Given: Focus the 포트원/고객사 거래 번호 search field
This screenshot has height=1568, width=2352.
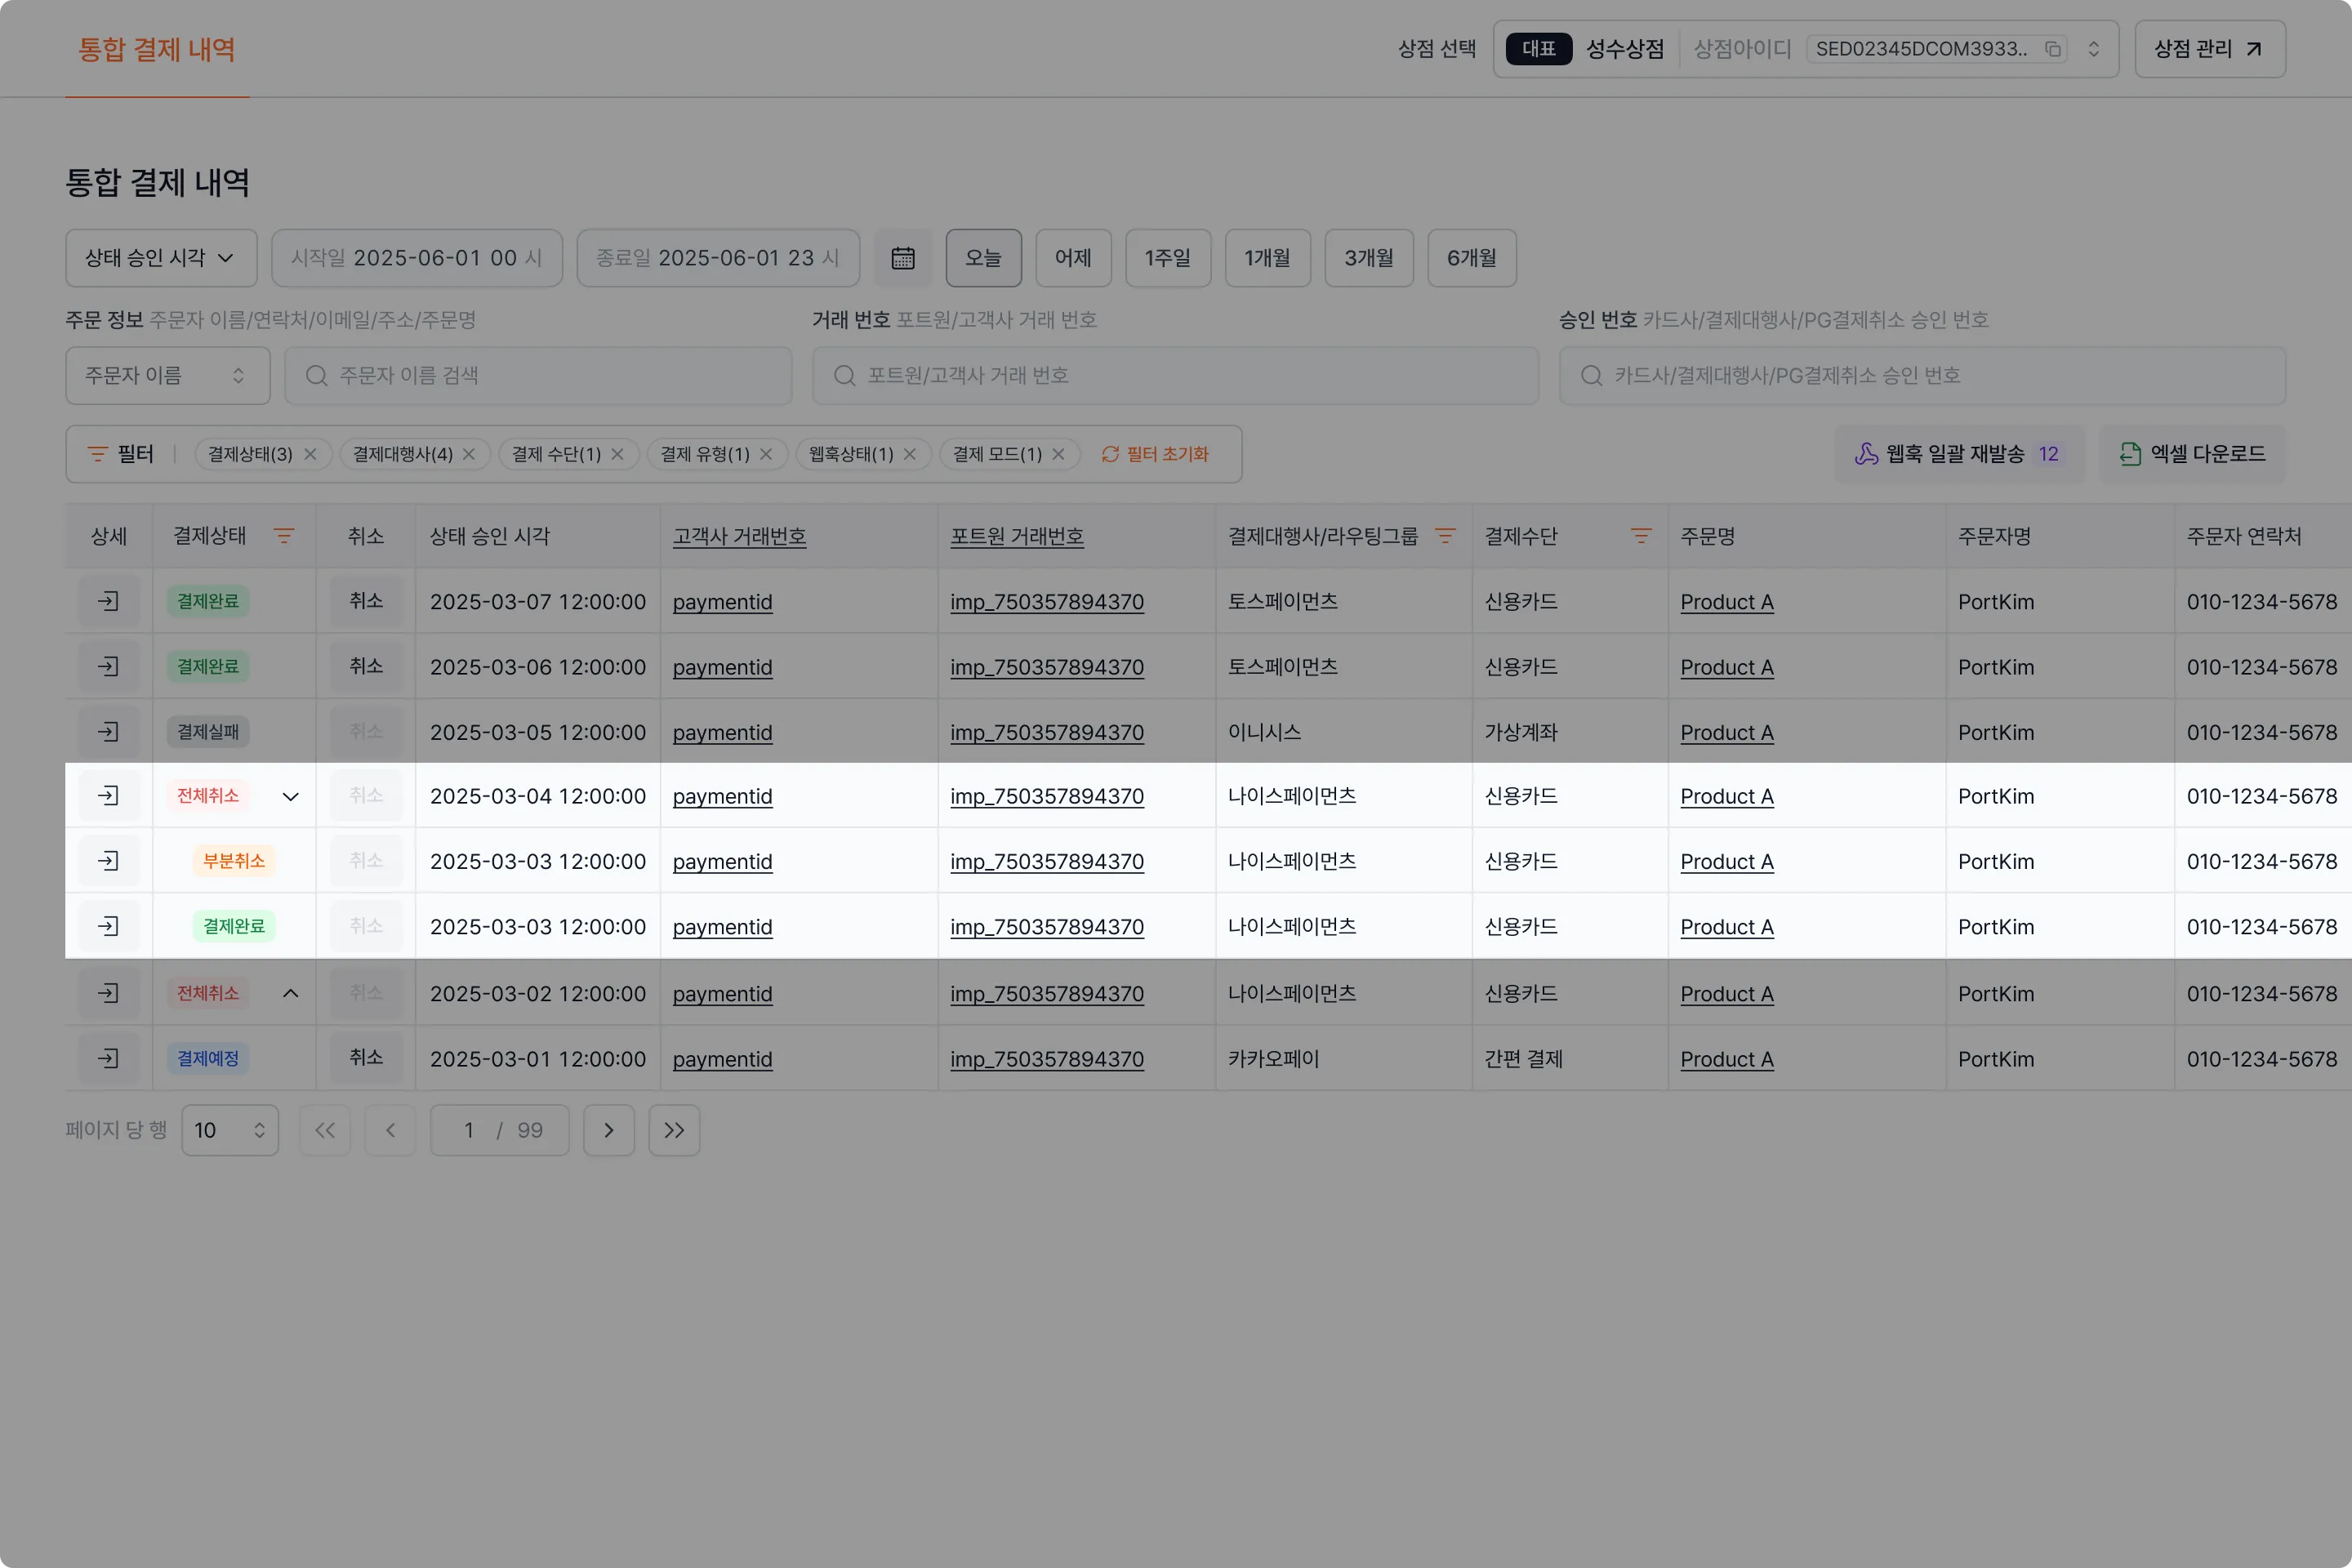Looking at the screenshot, I should click(x=1175, y=376).
